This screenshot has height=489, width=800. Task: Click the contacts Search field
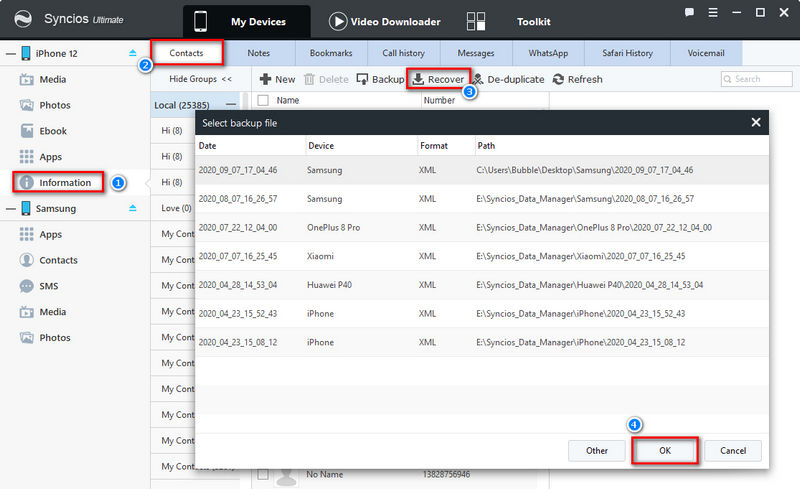[757, 79]
